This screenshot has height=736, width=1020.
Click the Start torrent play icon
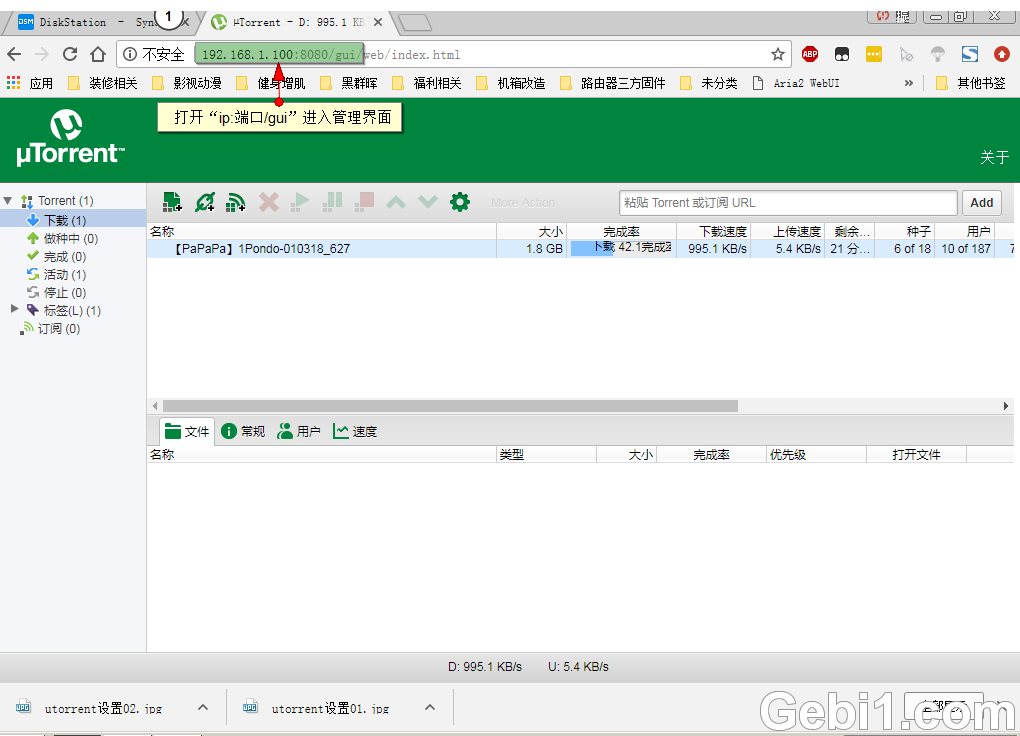(300, 201)
